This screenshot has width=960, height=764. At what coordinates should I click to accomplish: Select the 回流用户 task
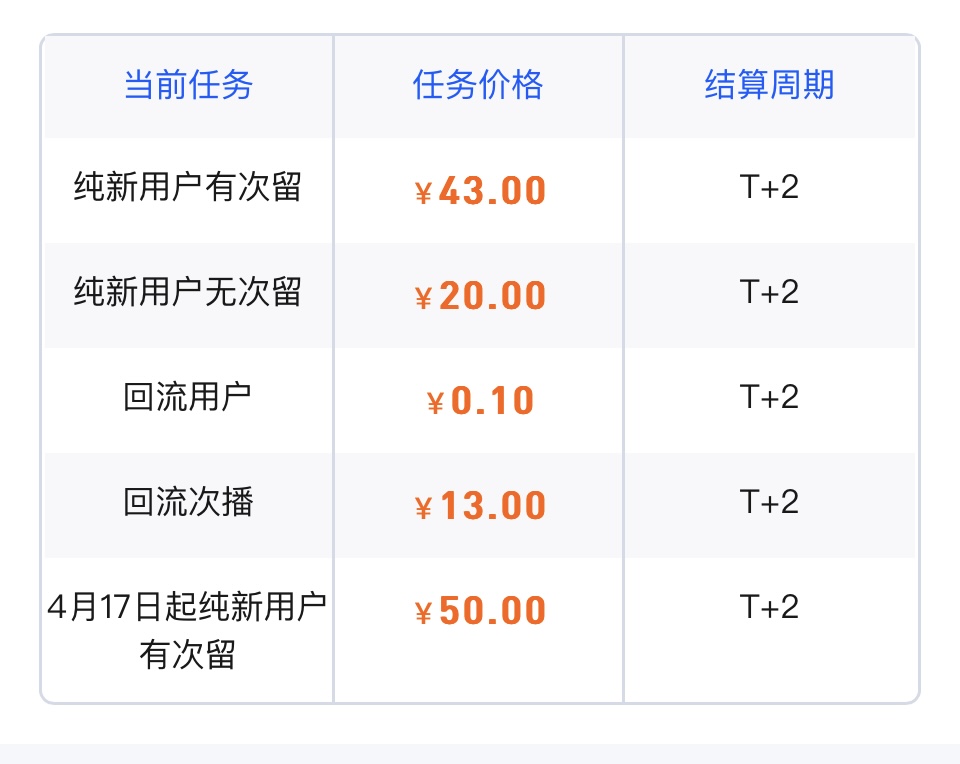[187, 397]
